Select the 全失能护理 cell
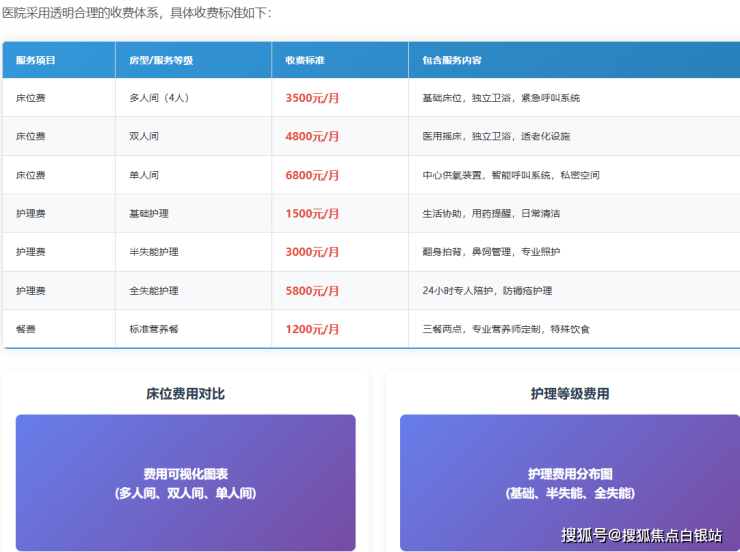 coord(154,290)
